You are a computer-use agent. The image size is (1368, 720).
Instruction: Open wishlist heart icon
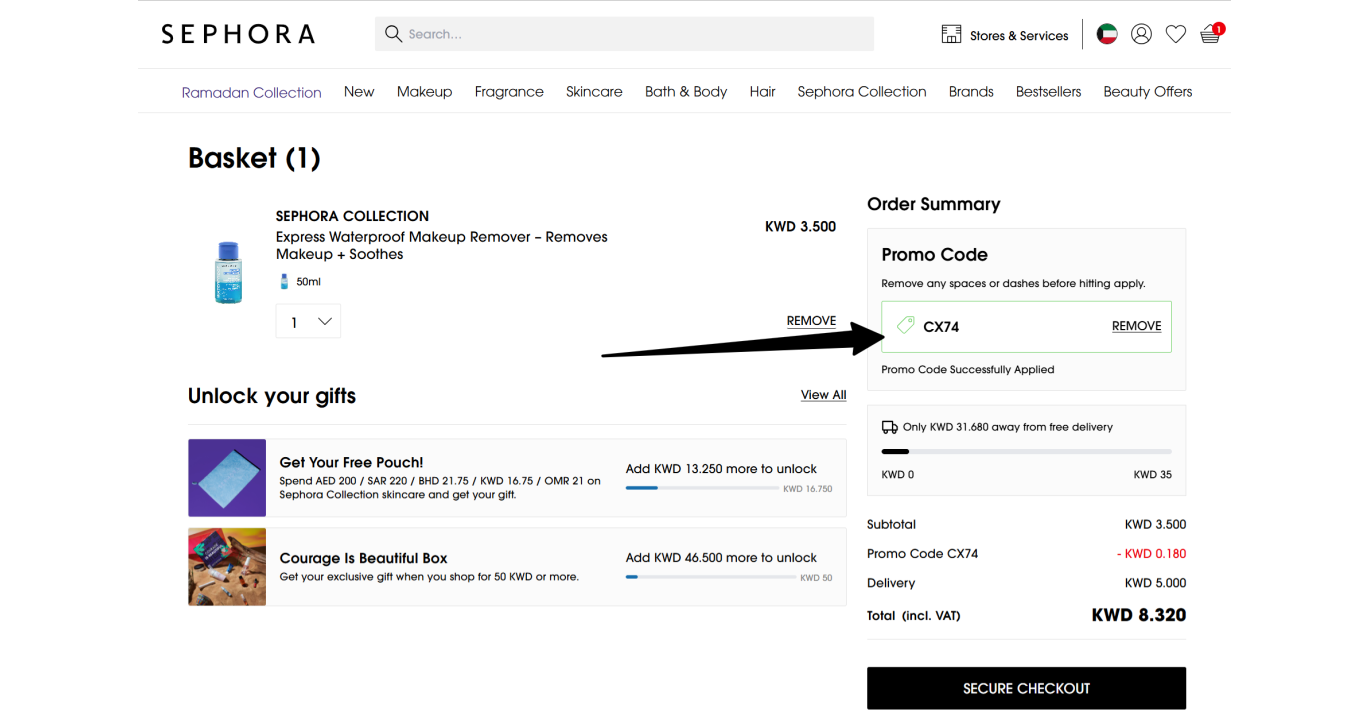[1176, 34]
